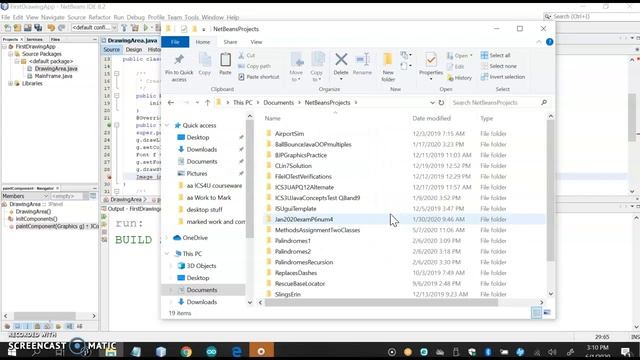Open the Copy to menu

coord(317,67)
